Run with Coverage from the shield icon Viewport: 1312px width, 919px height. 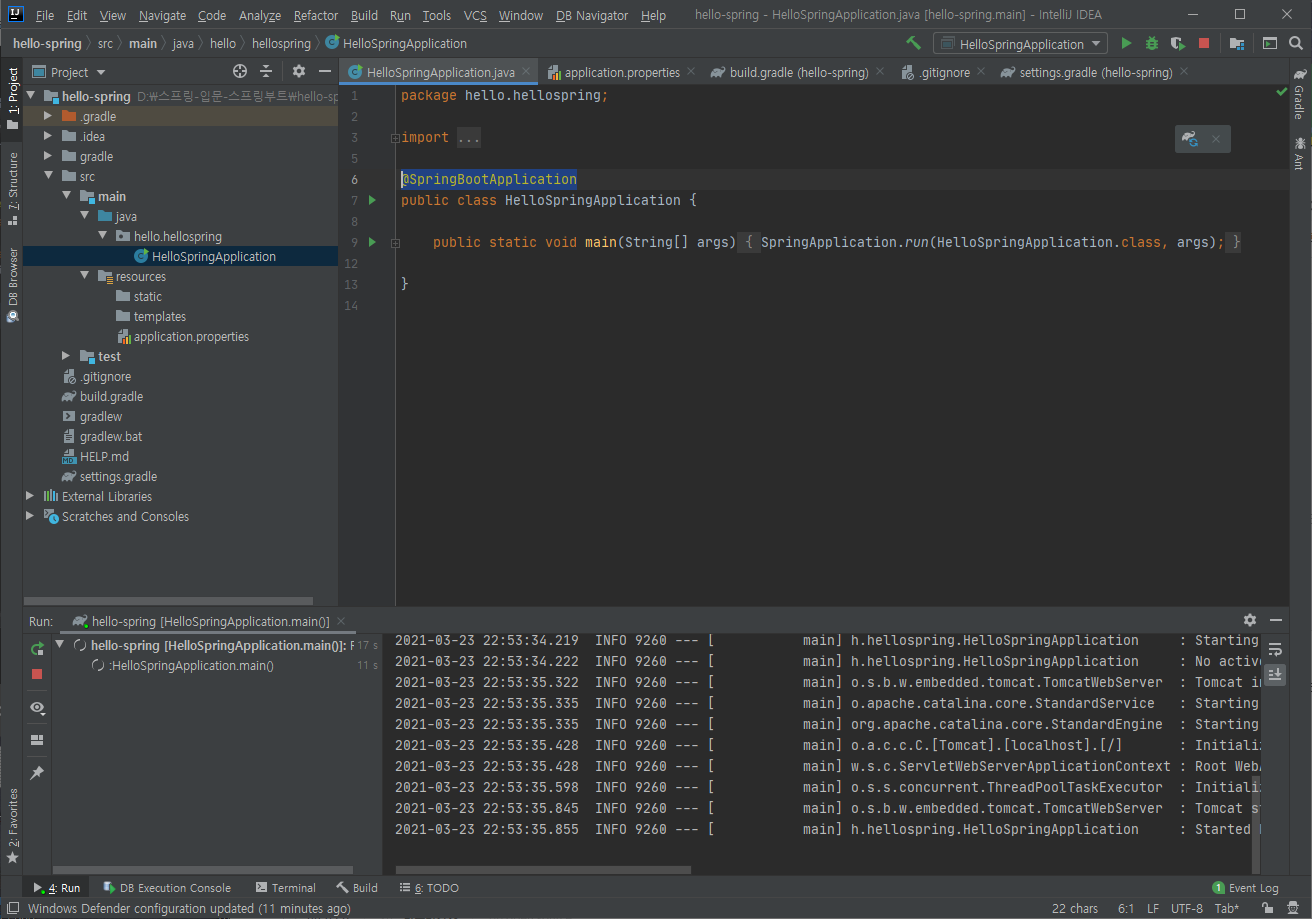1178,43
